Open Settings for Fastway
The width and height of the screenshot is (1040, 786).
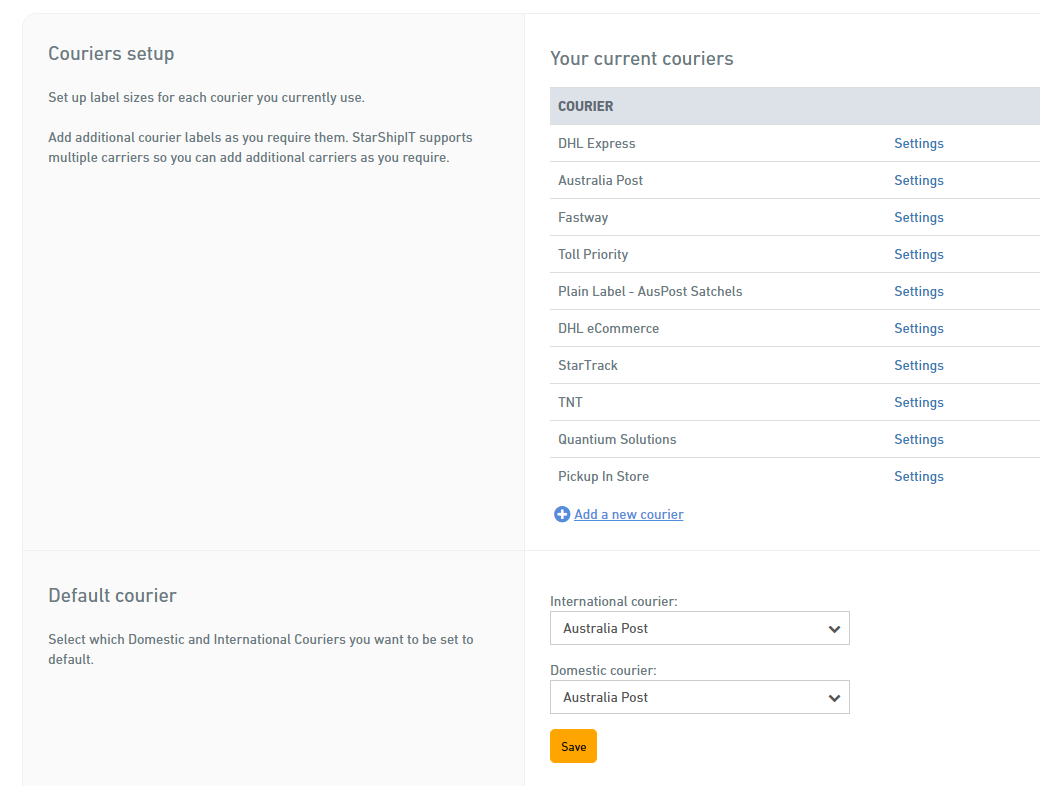pos(918,217)
